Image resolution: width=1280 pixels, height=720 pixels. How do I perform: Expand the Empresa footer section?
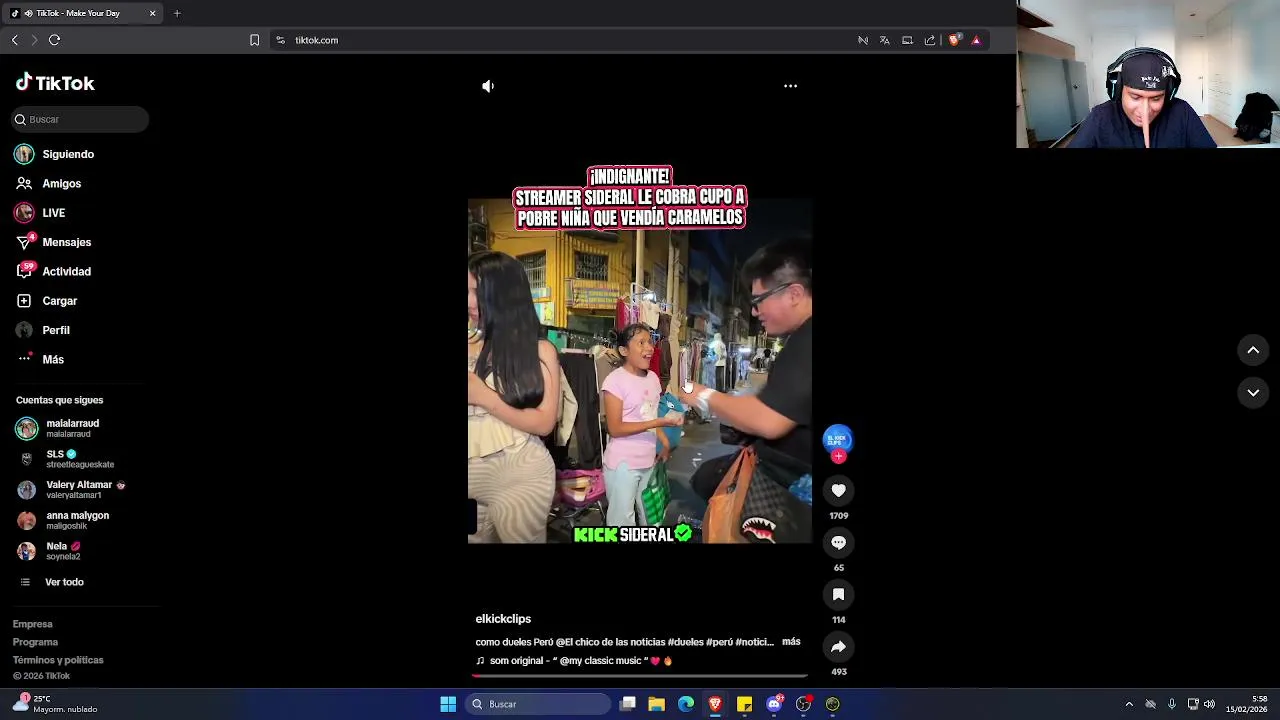point(32,624)
